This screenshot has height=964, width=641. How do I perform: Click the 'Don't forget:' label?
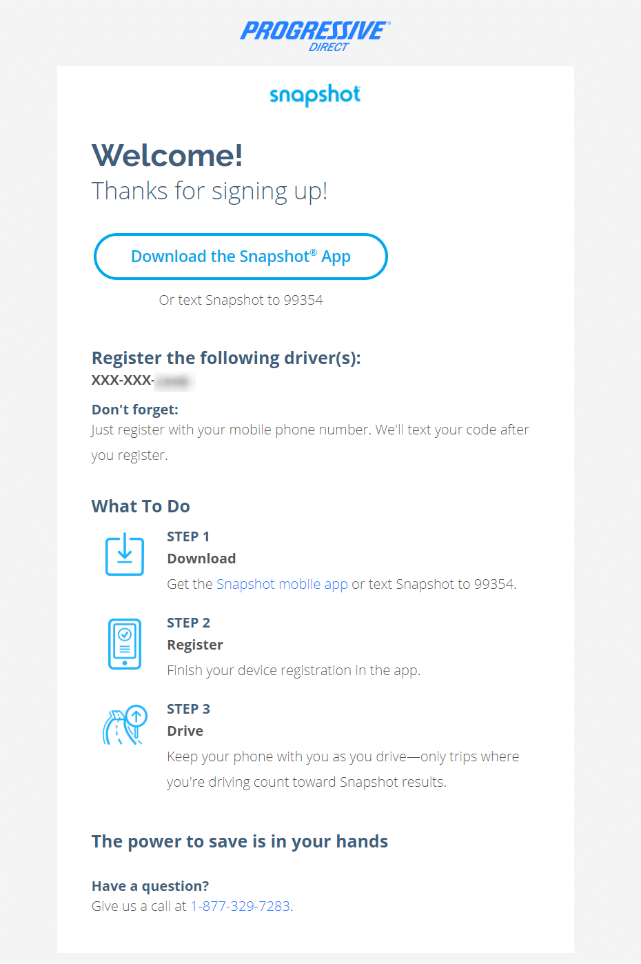coord(134,409)
